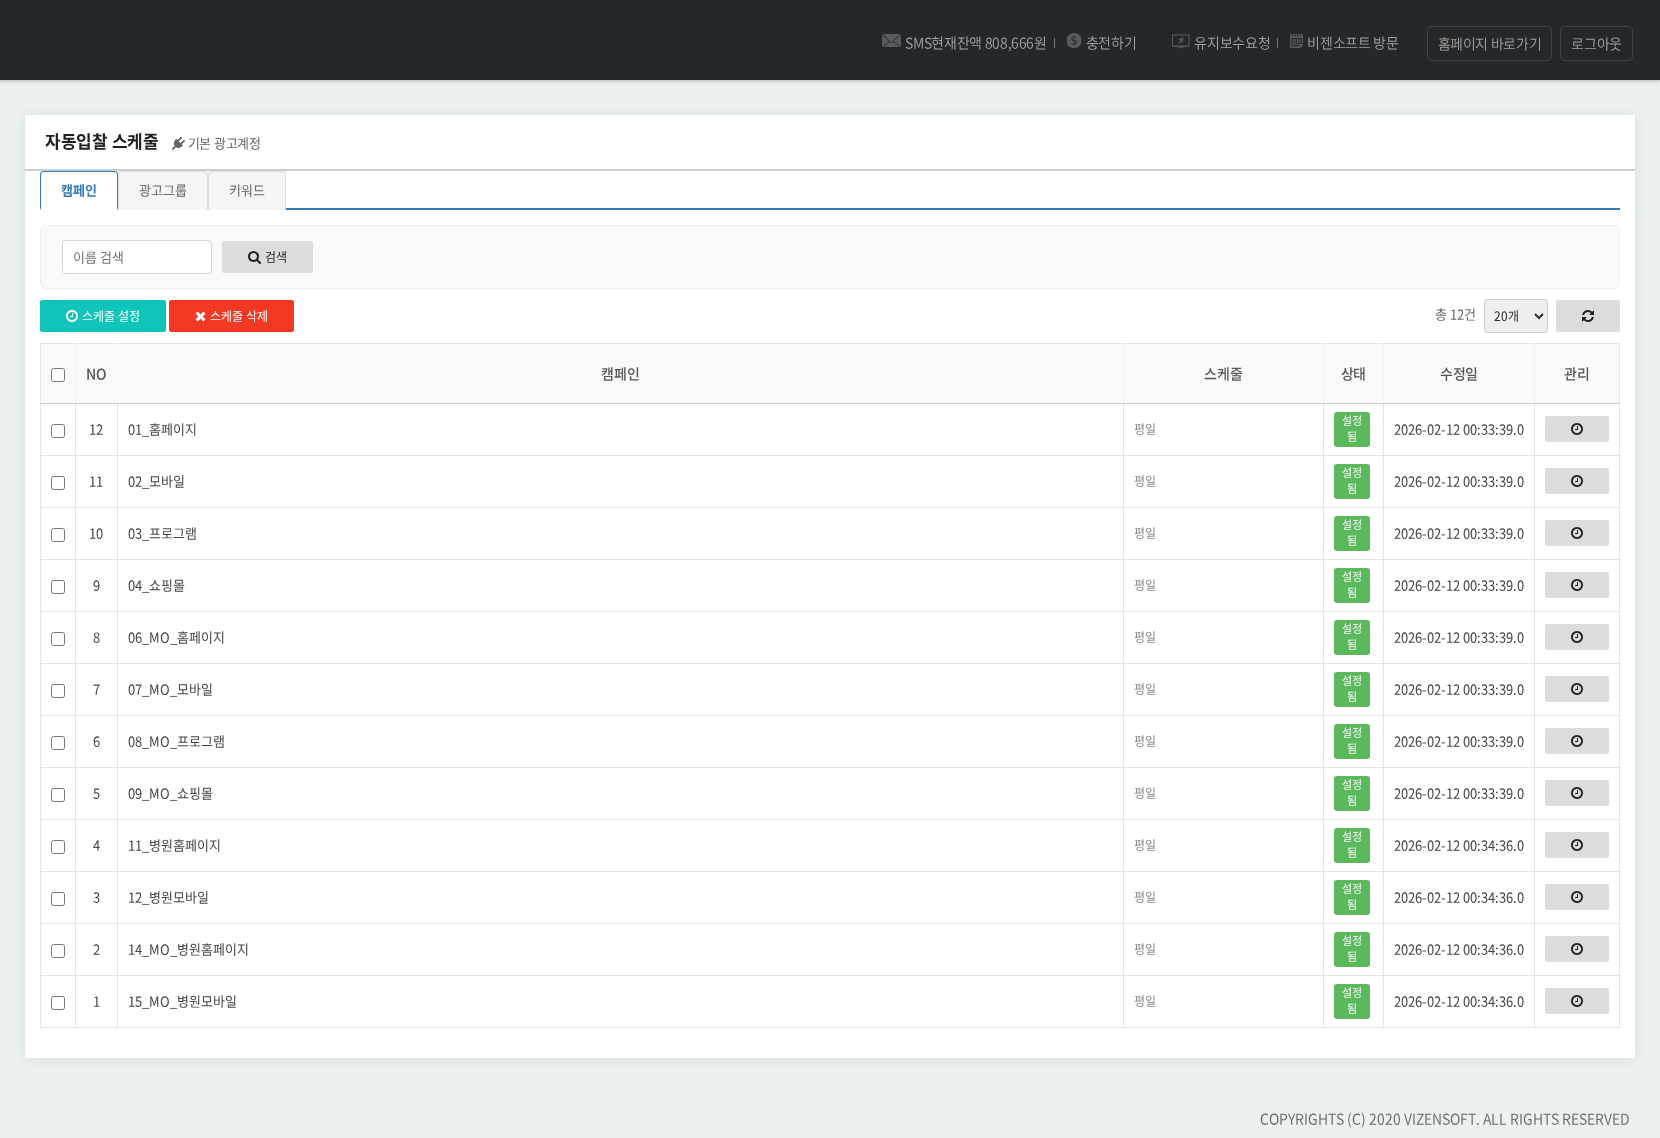Click the red 스케줄 삭제 button

231,316
